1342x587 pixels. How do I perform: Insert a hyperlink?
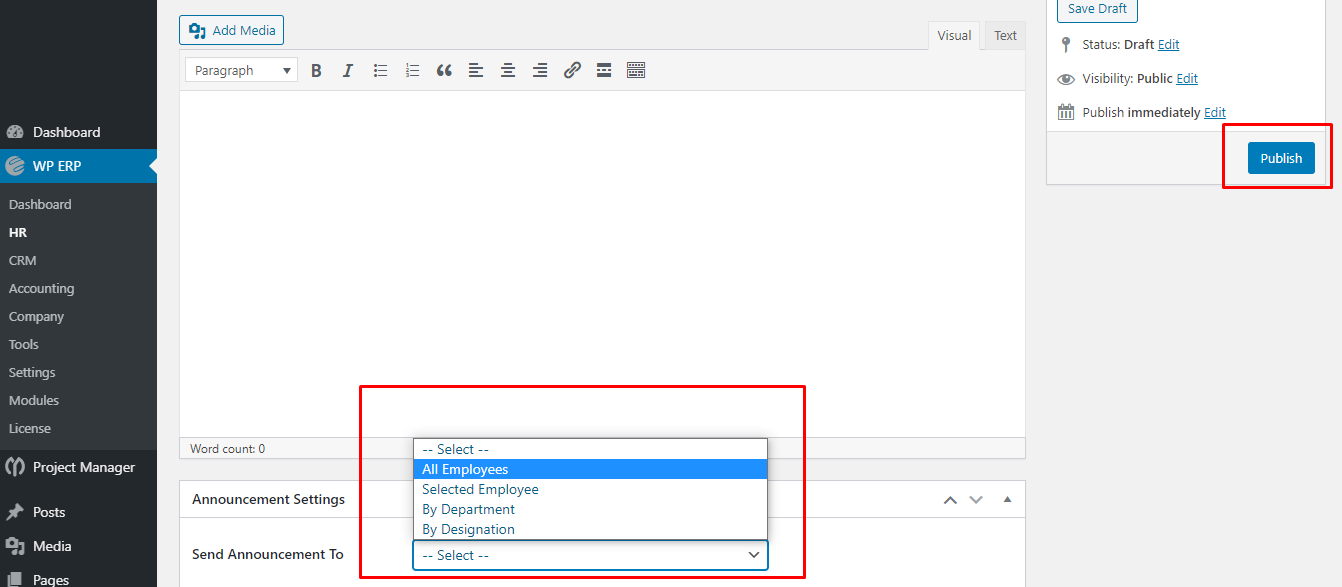[x=571, y=70]
